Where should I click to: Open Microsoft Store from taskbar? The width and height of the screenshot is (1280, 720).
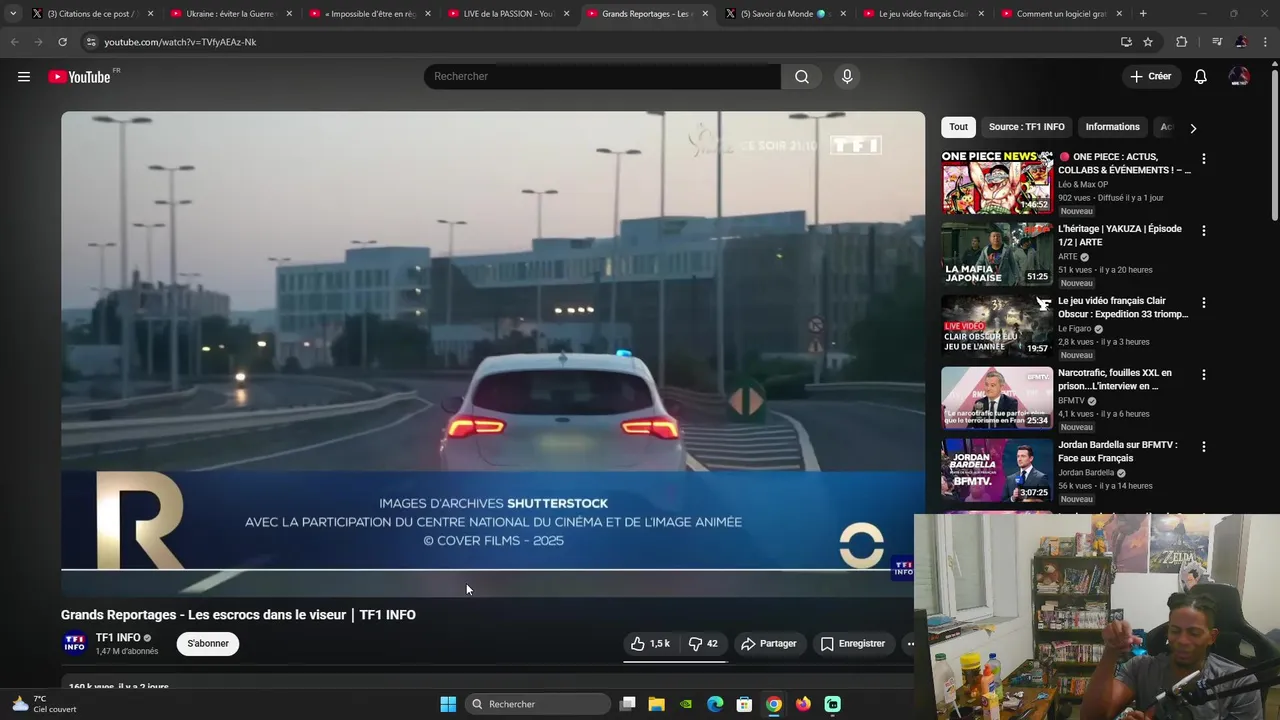[x=744, y=704]
